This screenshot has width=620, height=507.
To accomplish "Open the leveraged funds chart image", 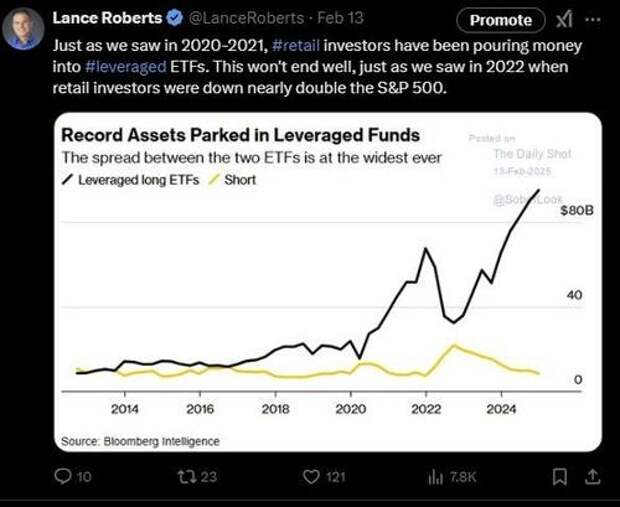I will click(x=328, y=282).
